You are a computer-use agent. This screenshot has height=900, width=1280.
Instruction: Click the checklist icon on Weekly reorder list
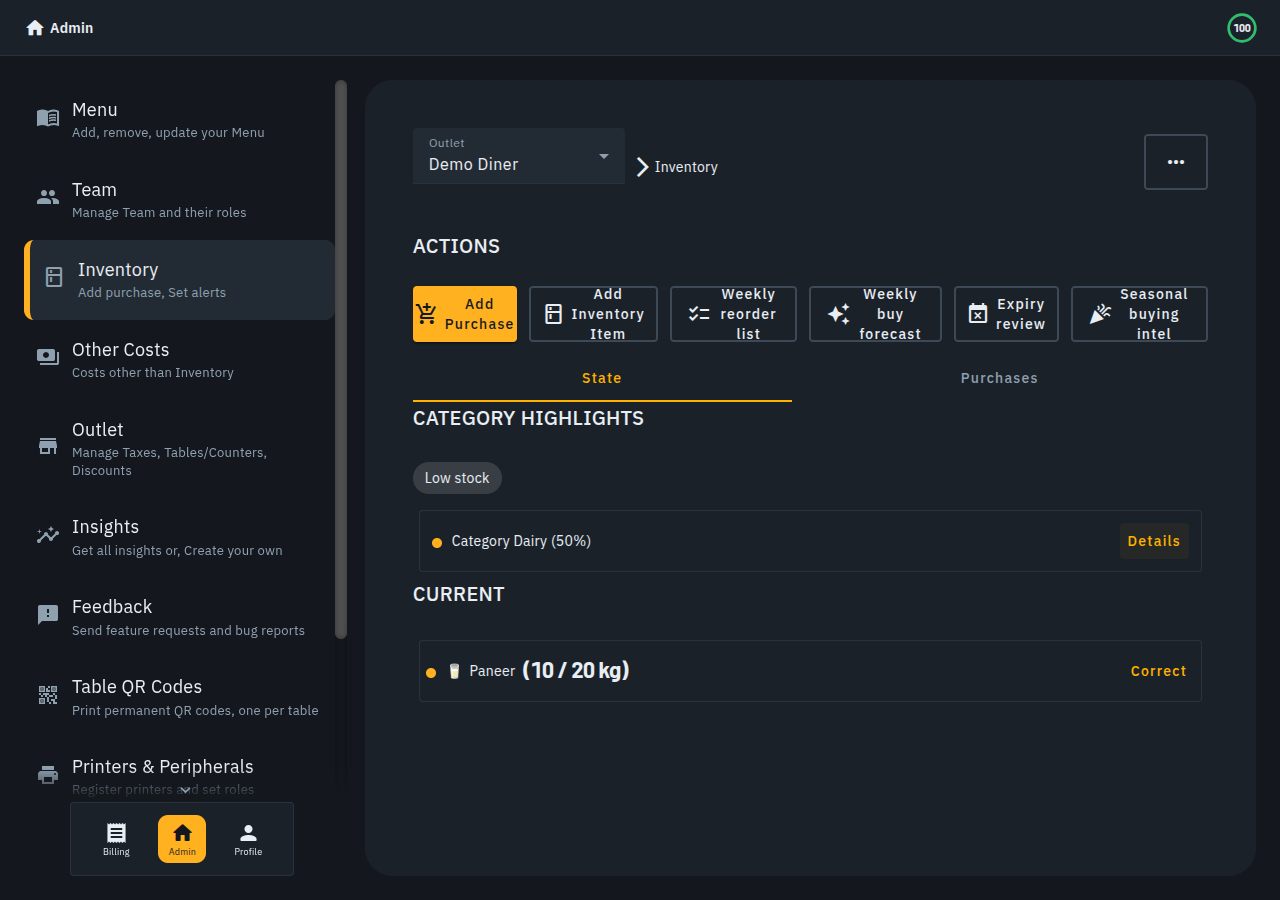[699, 314]
